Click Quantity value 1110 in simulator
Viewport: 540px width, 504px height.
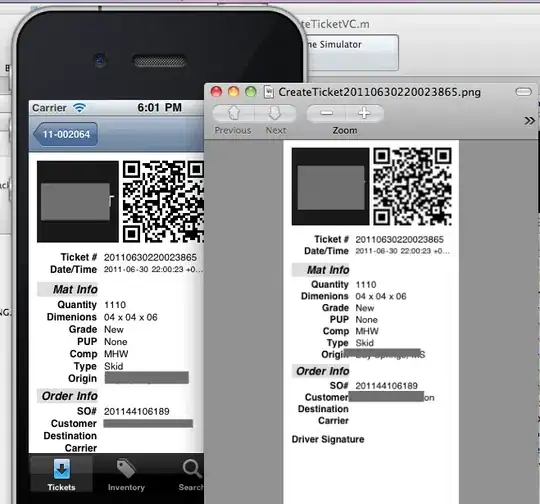pos(115,305)
